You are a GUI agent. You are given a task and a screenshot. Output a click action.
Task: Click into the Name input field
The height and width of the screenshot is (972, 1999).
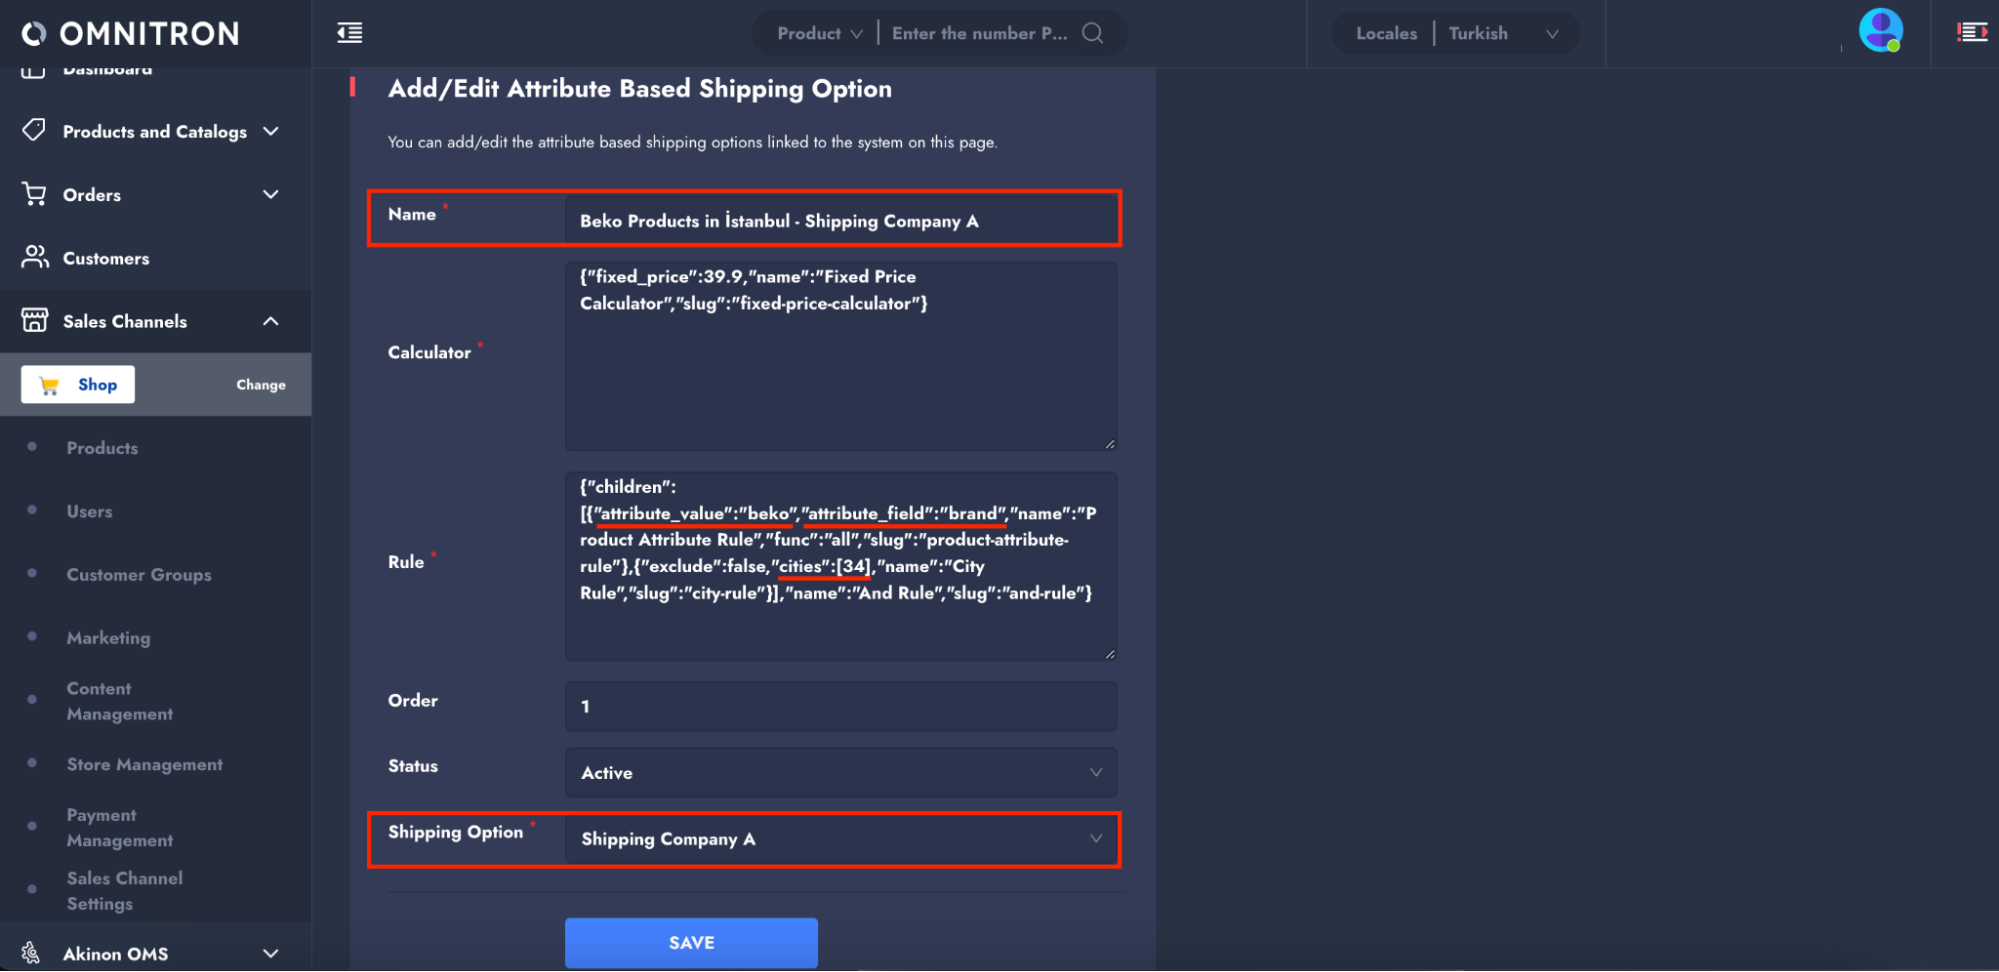(x=840, y=221)
